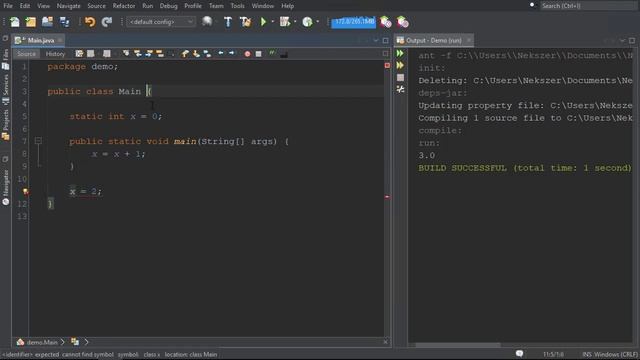Toggle INS insert mode in status bar
Image resolution: width=640 pixels, height=360 pixels.
(x=587, y=354)
